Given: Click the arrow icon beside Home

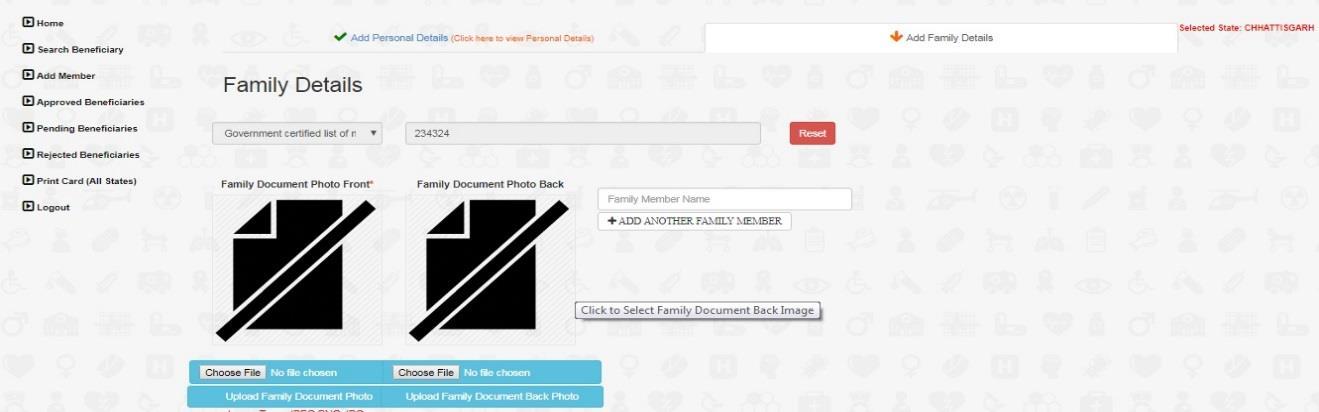Looking at the screenshot, I should [x=28, y=22].
